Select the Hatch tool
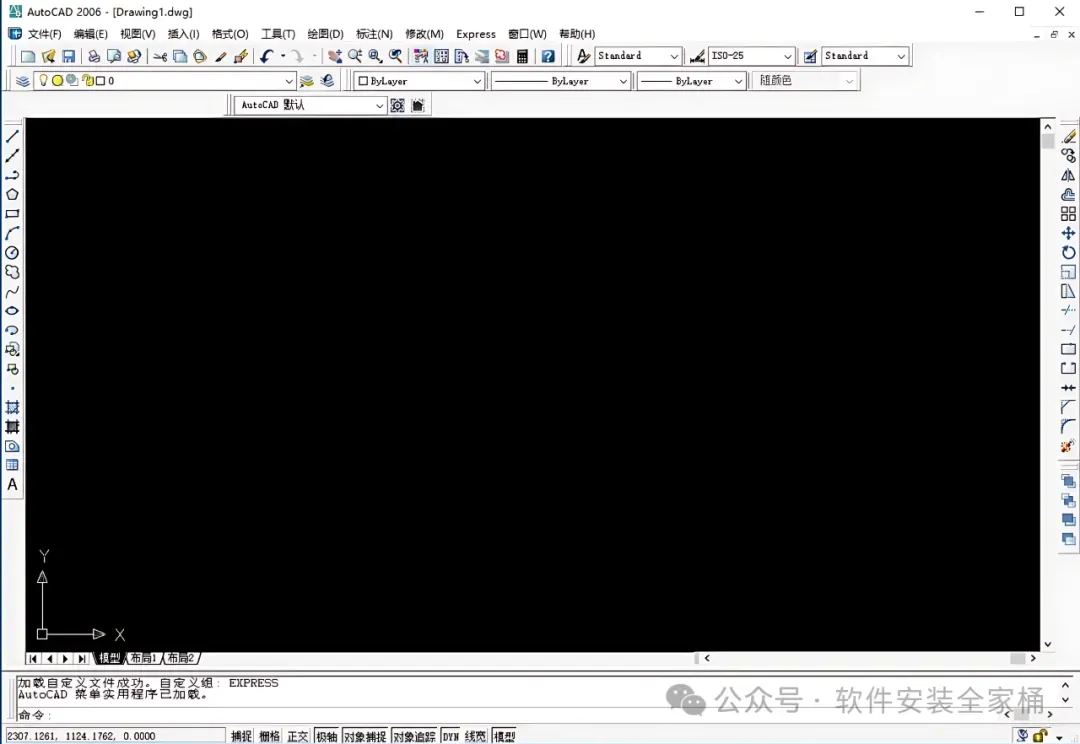The height and width of the screenshot is (744, 1080). click(12, 408)
